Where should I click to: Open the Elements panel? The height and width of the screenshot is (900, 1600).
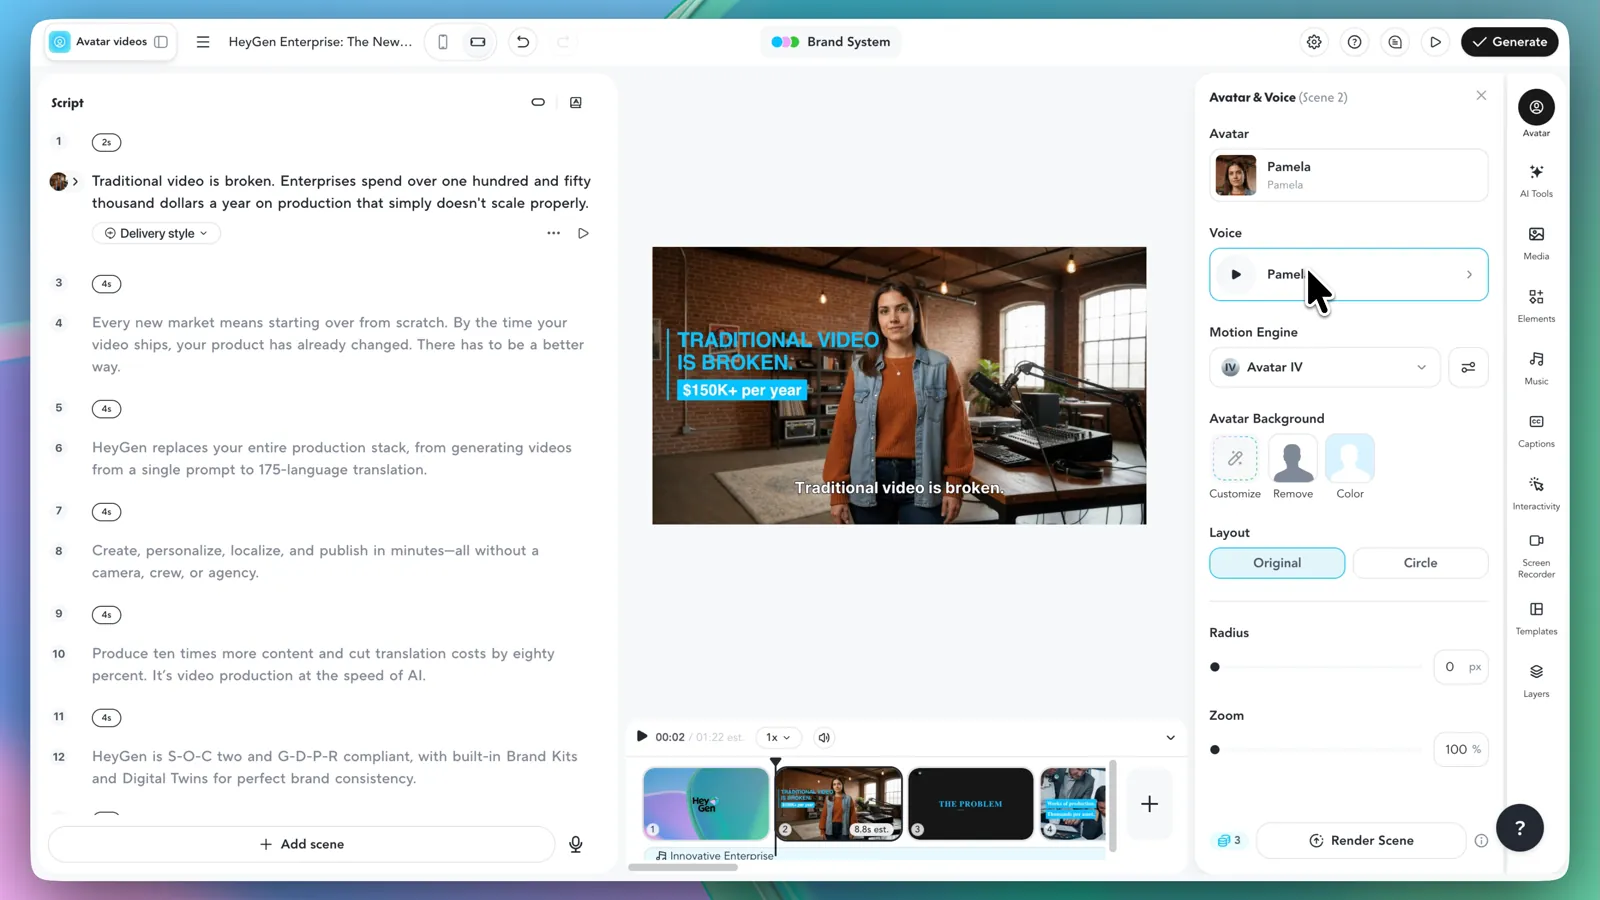coord(1536,305)
